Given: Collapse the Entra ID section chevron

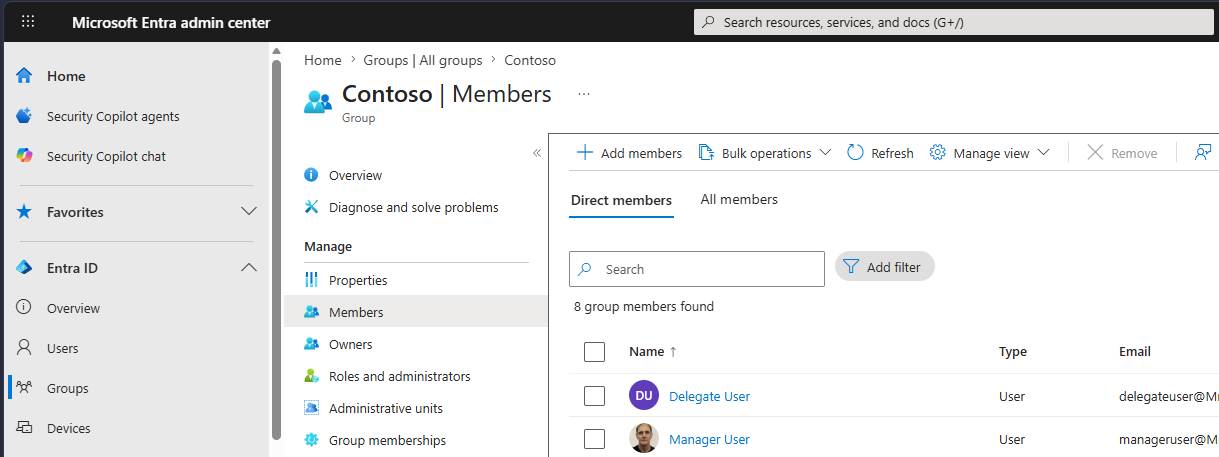Looking at the screenshot, I should click(250, 268).
